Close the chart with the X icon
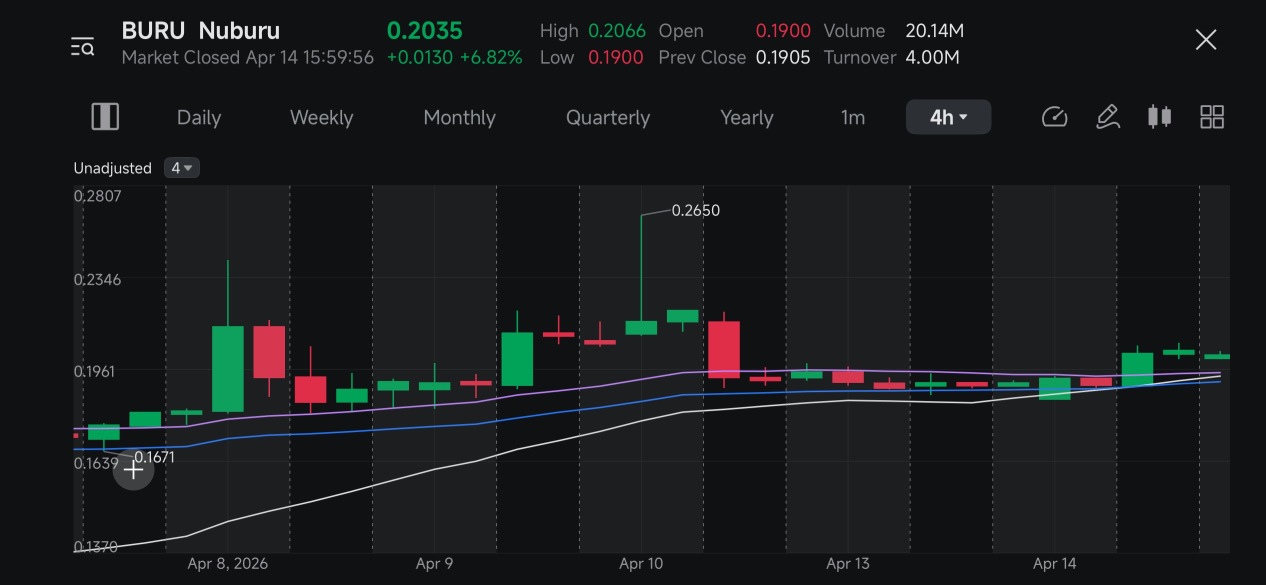The height and width of the screenshot is (585, 1266). [x=1206, y=40]
